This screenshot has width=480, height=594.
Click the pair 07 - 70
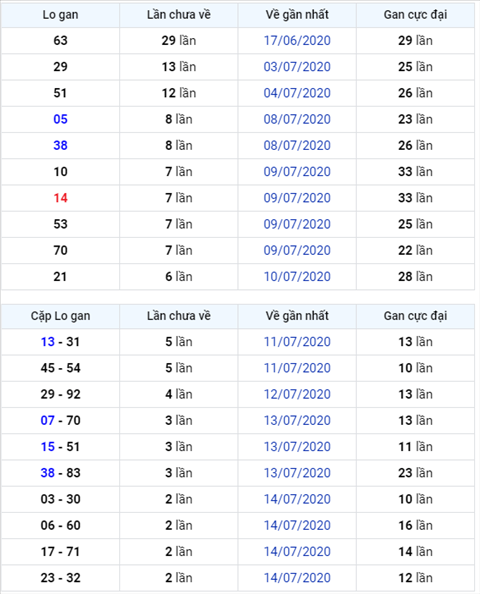click(60, 420)
